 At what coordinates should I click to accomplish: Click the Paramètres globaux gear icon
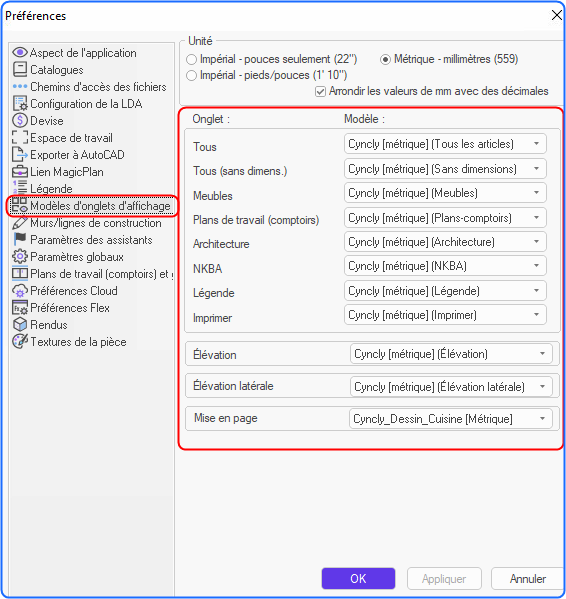[20, 256]
